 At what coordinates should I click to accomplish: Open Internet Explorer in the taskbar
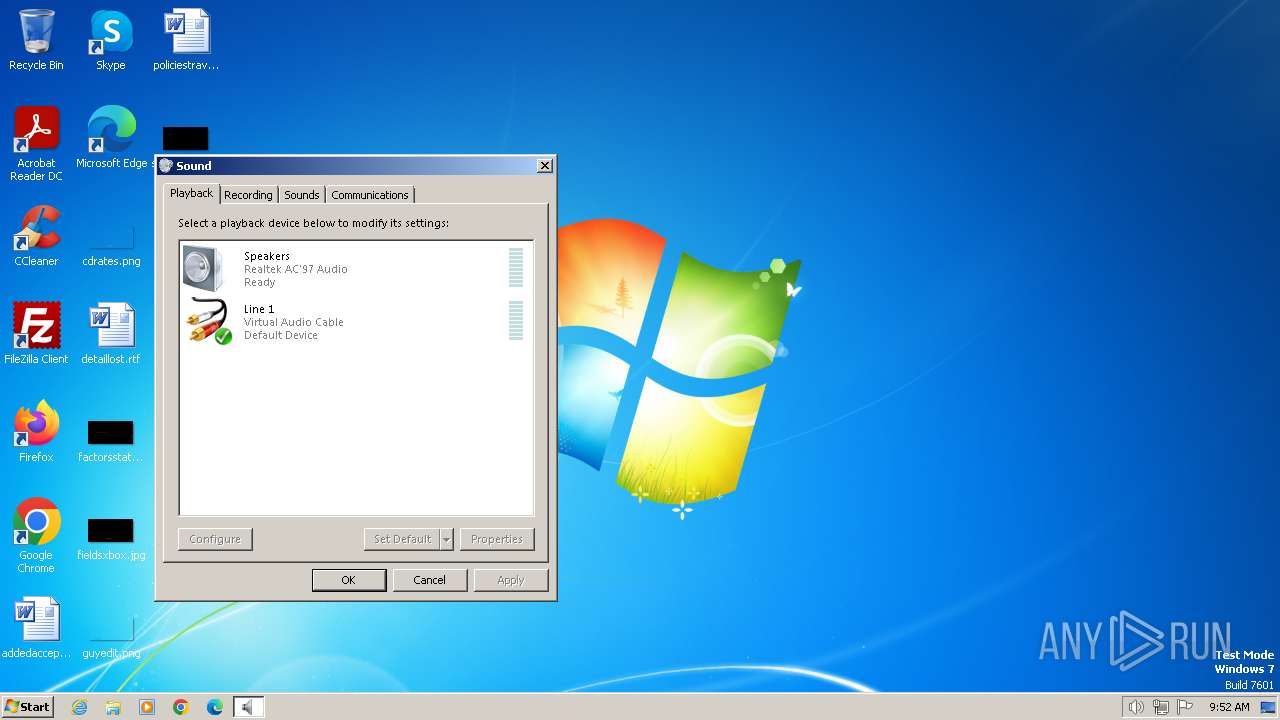coord(80,707)
